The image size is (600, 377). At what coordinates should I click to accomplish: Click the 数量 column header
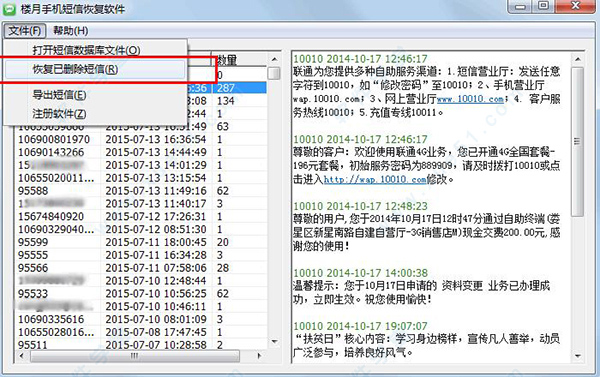[239, 60]
